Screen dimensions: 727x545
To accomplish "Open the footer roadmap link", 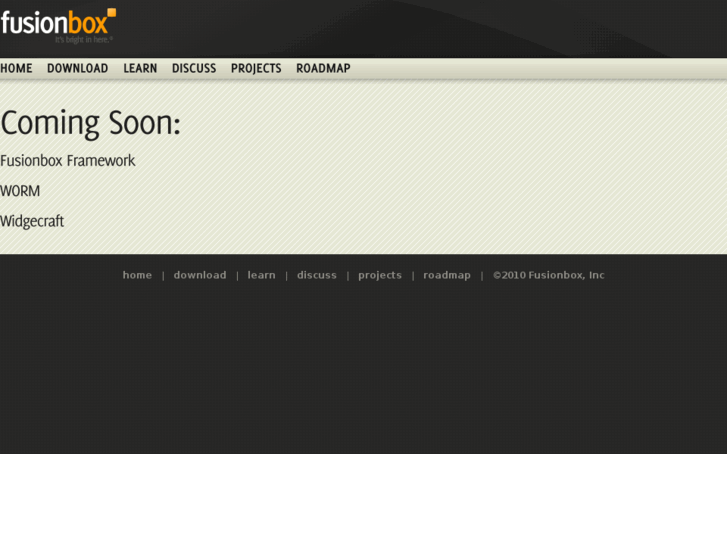I will pyautogui.click(x=447, y=276).
